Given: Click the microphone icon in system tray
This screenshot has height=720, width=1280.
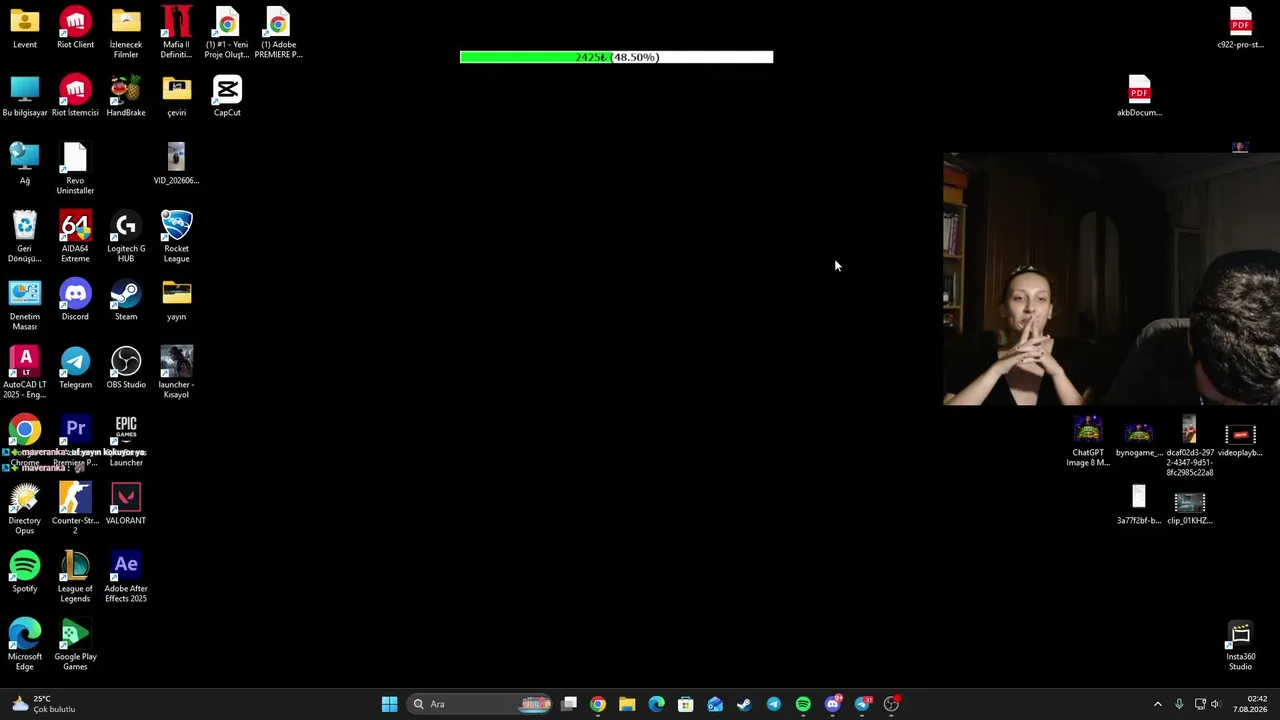Looking at the screenshot, I should tap(1179, 704).
